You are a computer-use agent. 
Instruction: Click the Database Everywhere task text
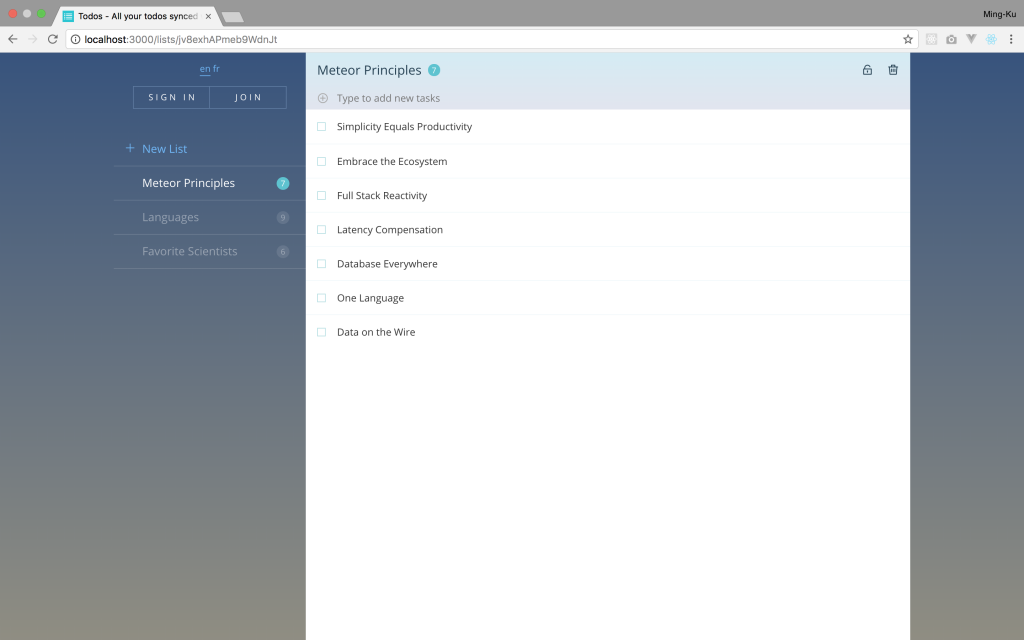point(387,264)
